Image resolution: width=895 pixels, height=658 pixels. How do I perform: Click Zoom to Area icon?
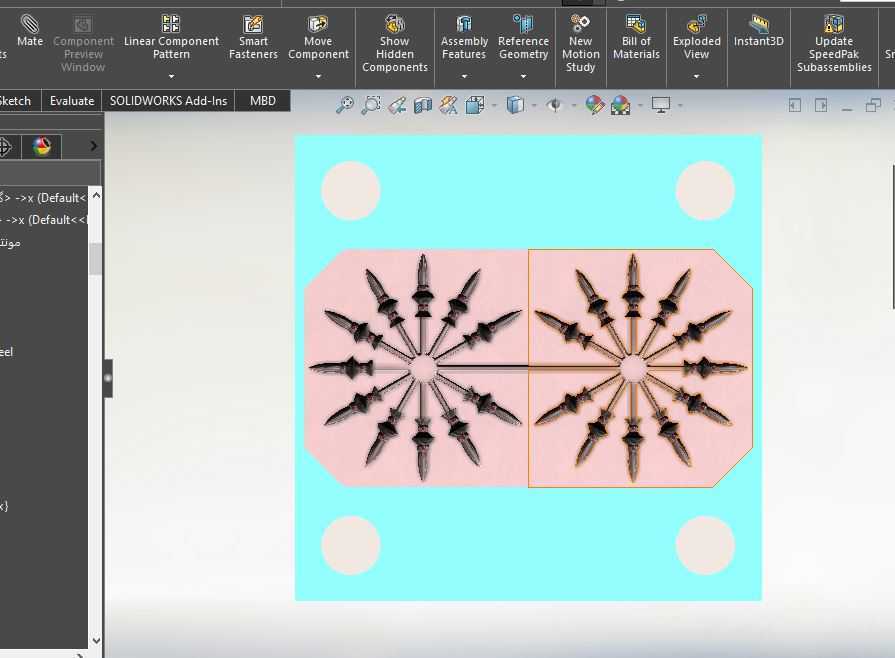click(x=371, y=105)
